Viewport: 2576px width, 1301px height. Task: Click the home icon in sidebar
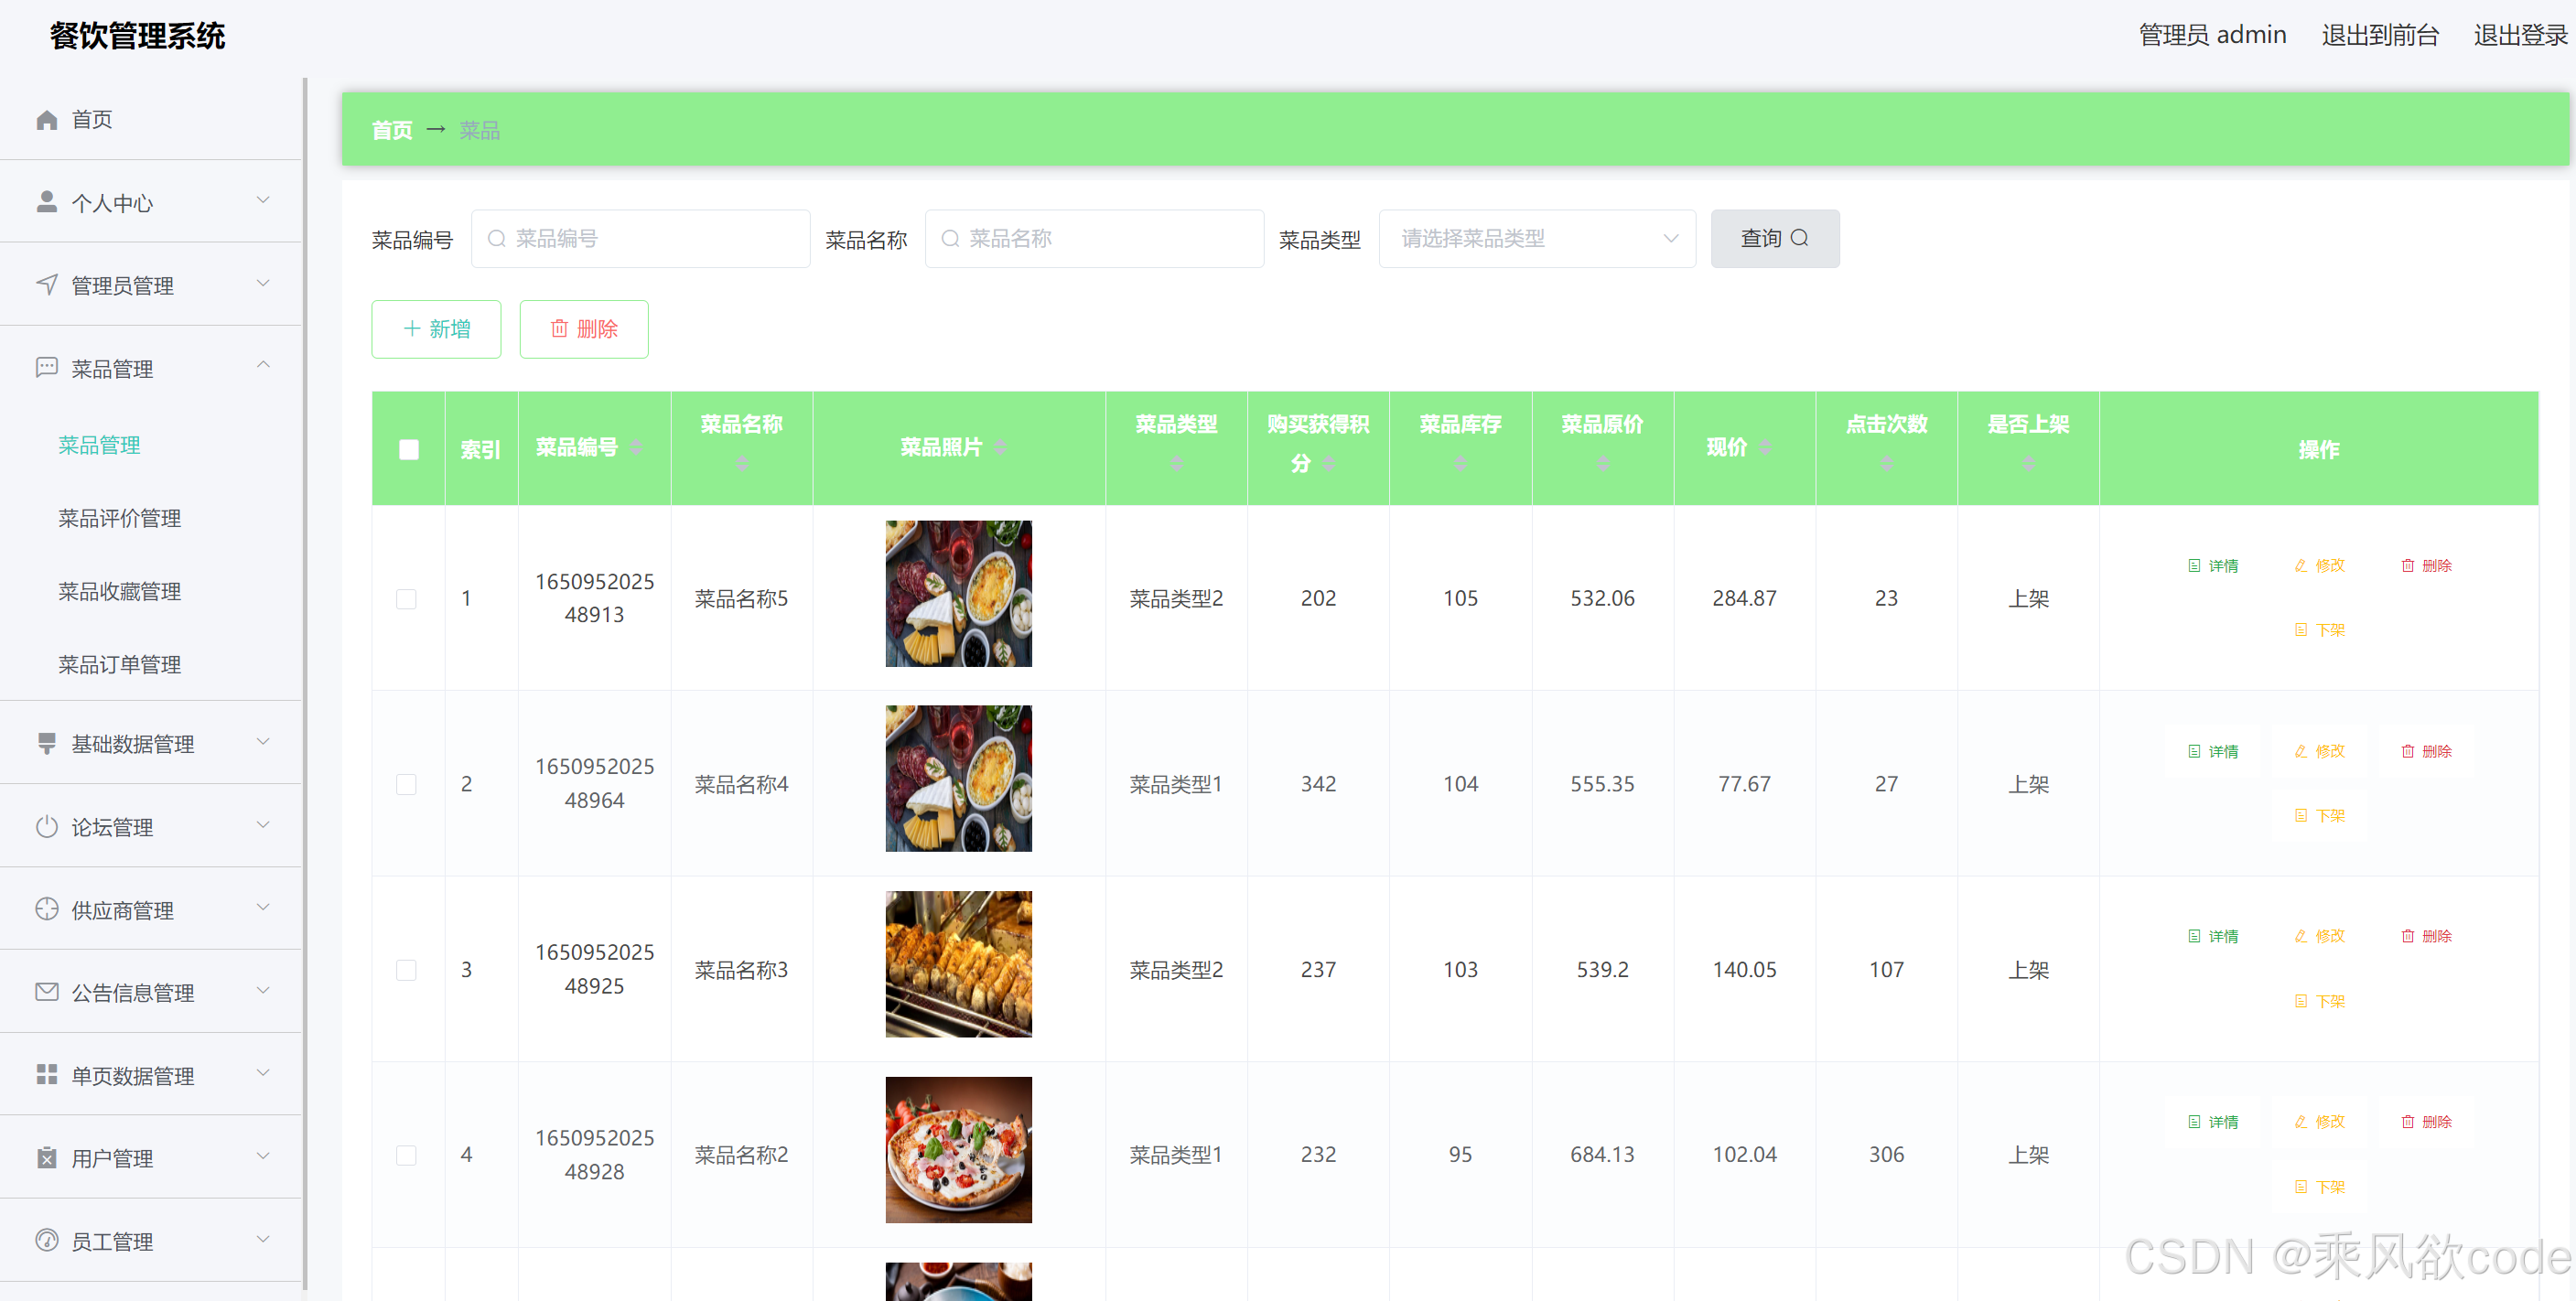[x=46, y=120]
